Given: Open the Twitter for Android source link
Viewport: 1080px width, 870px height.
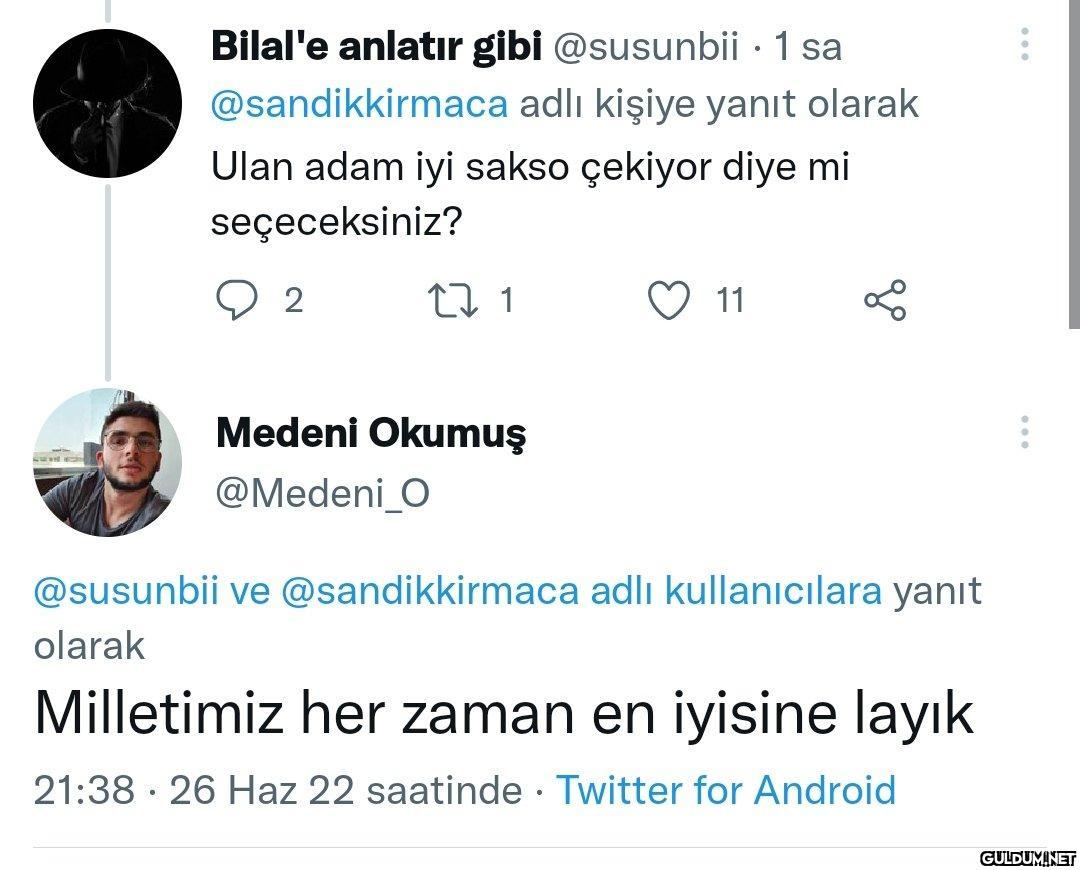Looking at the screenshot, I should 726,790.
